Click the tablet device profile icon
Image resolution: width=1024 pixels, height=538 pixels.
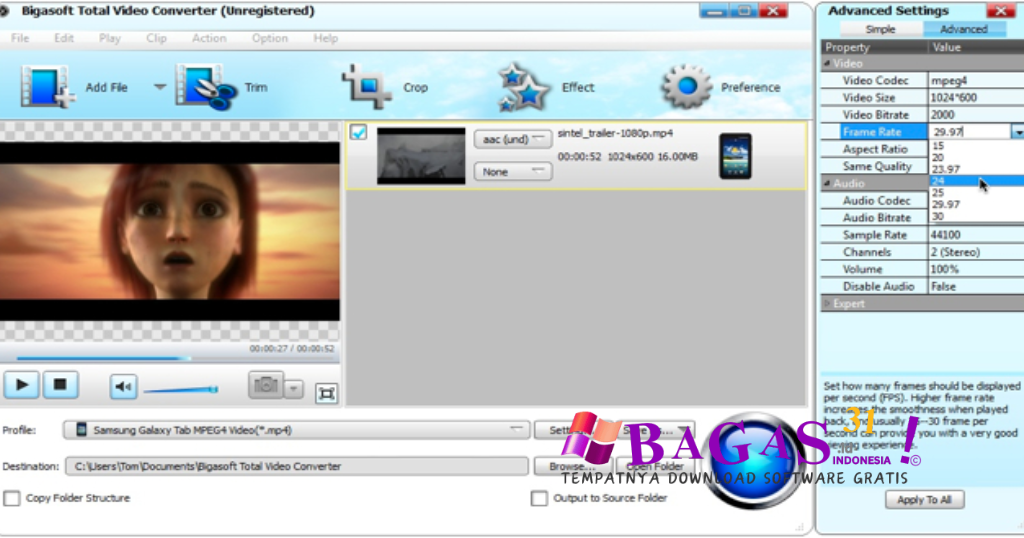[x=735, y=156]
